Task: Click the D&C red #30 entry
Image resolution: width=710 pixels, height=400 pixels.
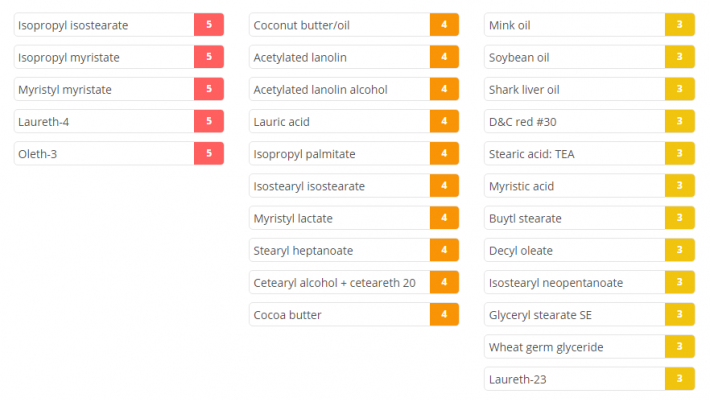Action: [522, 121]
